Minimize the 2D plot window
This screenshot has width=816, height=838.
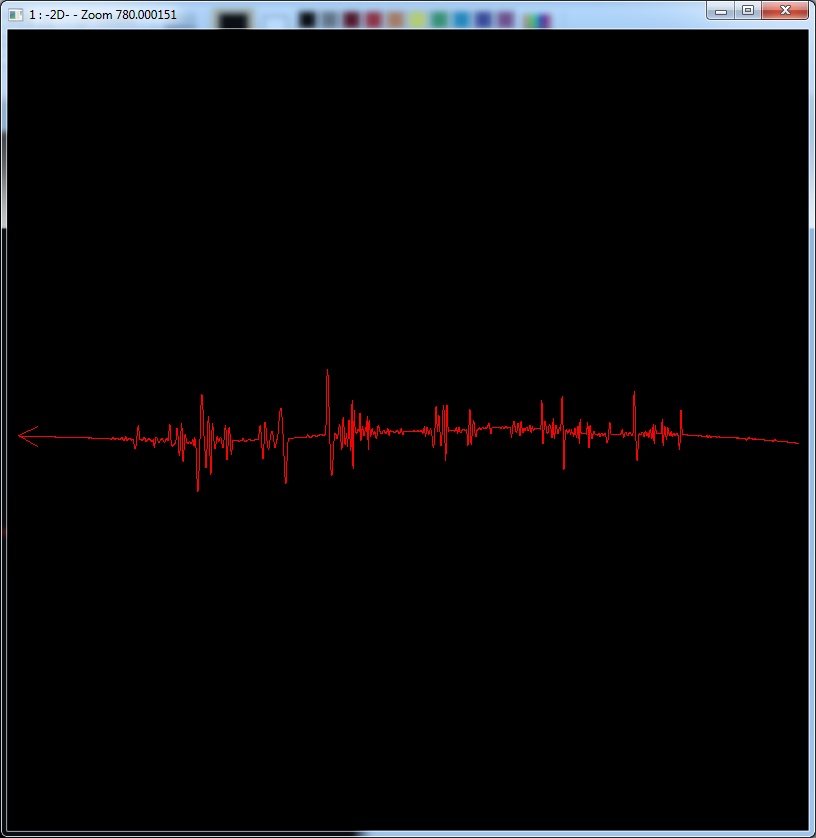tap(721, 10)
